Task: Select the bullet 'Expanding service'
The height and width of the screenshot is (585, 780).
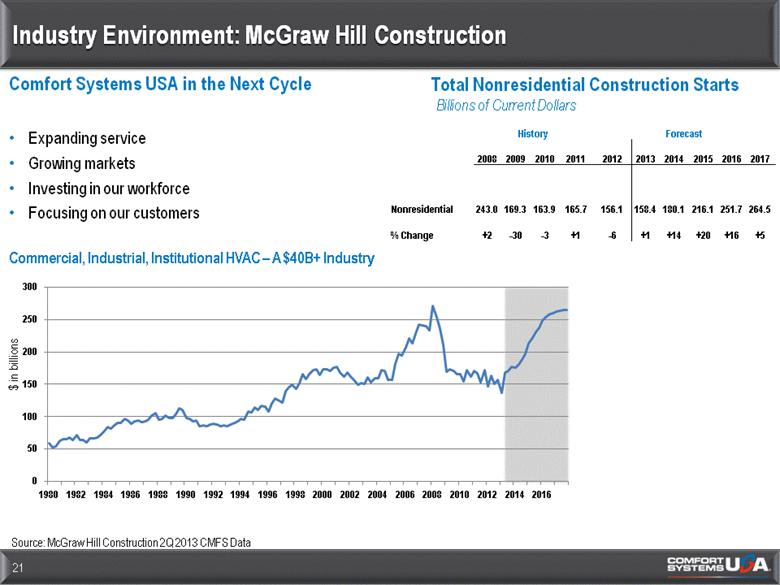Action: [87, 138]
